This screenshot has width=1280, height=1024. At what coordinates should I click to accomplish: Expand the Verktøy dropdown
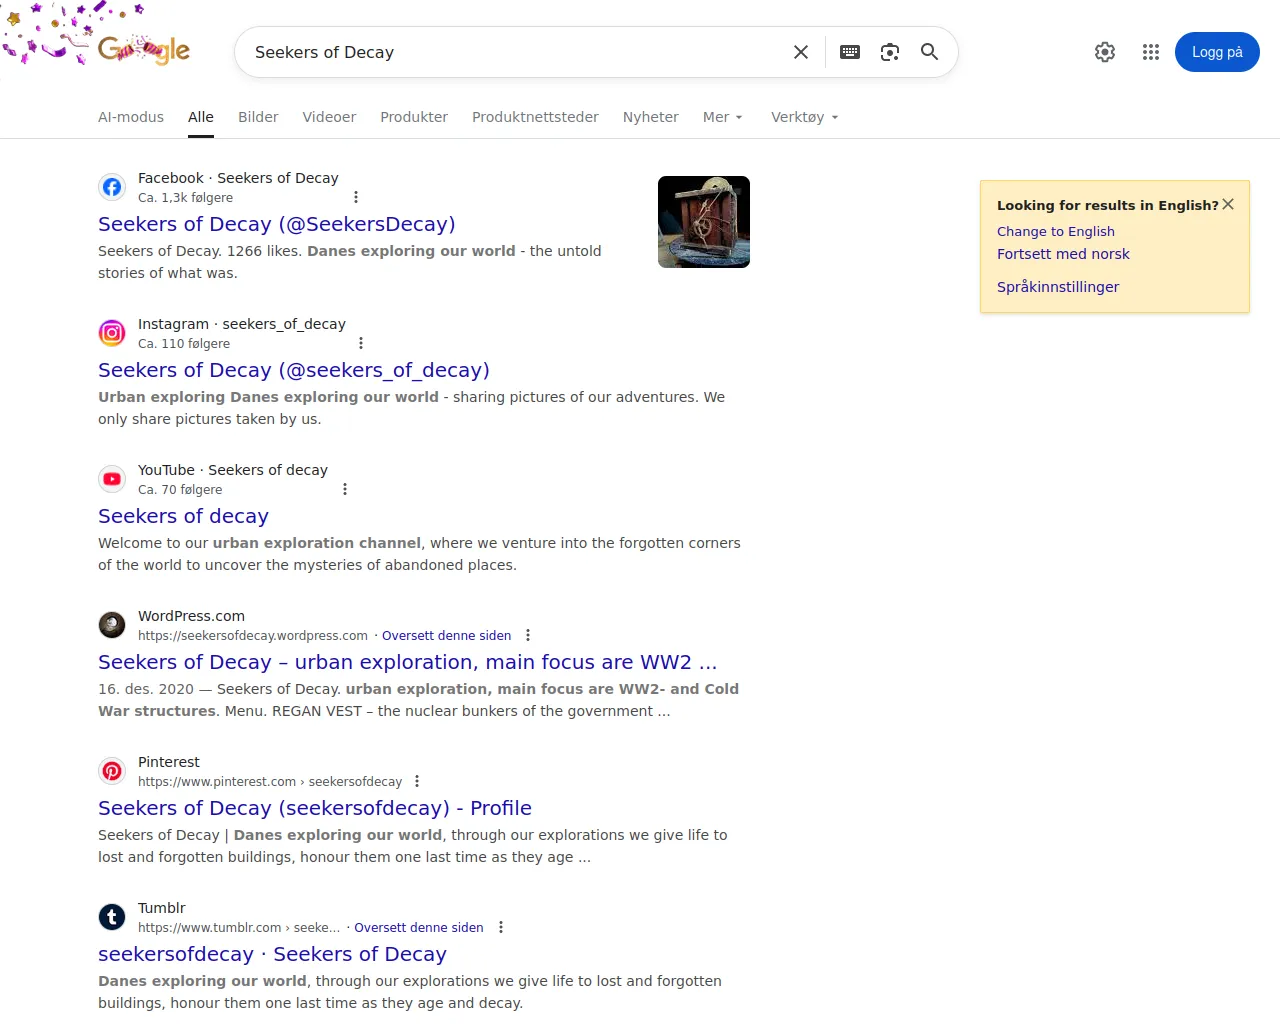pos(805,117)
